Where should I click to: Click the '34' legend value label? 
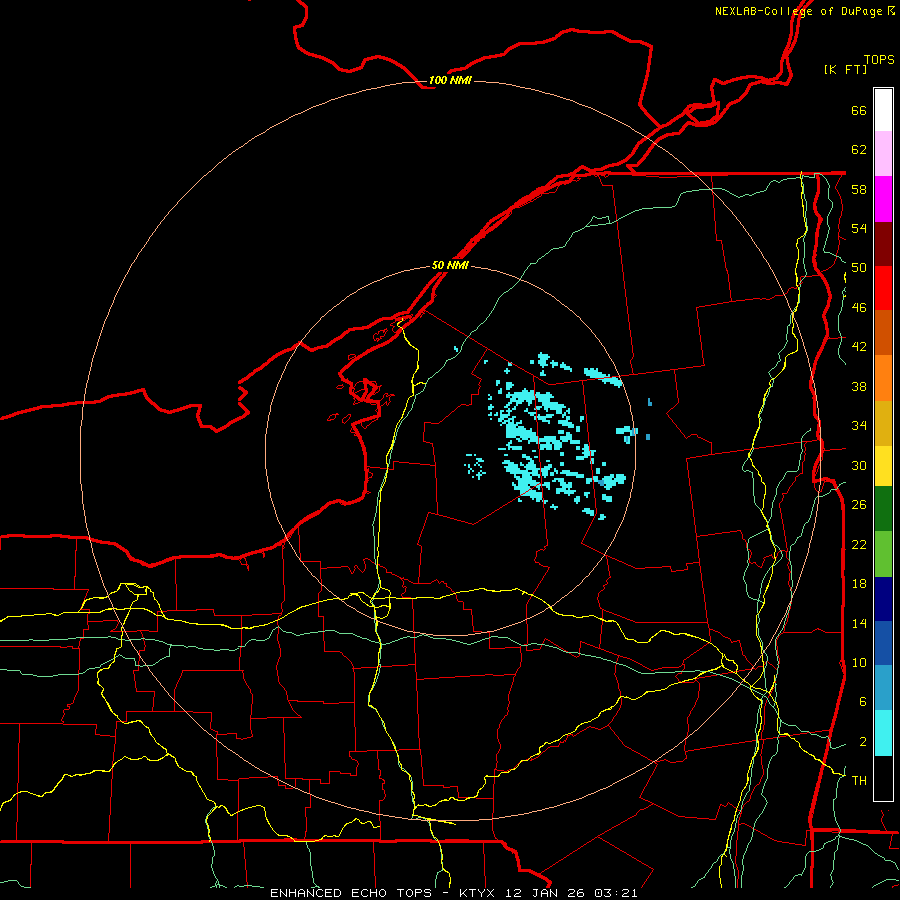[x=859, y=425]
